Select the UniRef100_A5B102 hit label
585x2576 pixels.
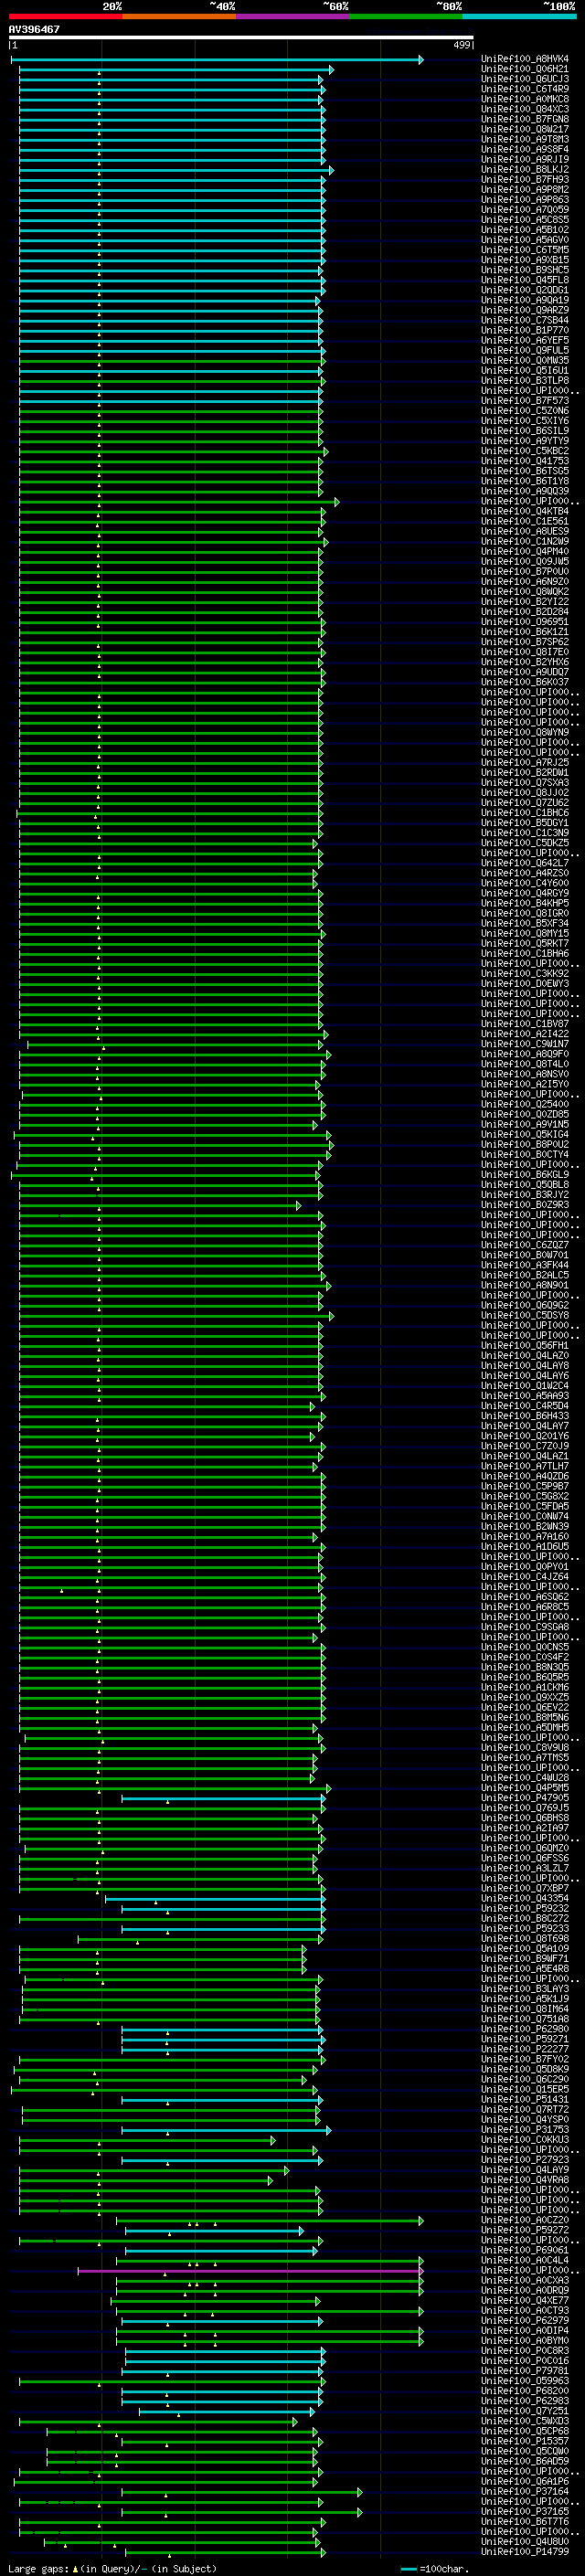tap(525, 229)
